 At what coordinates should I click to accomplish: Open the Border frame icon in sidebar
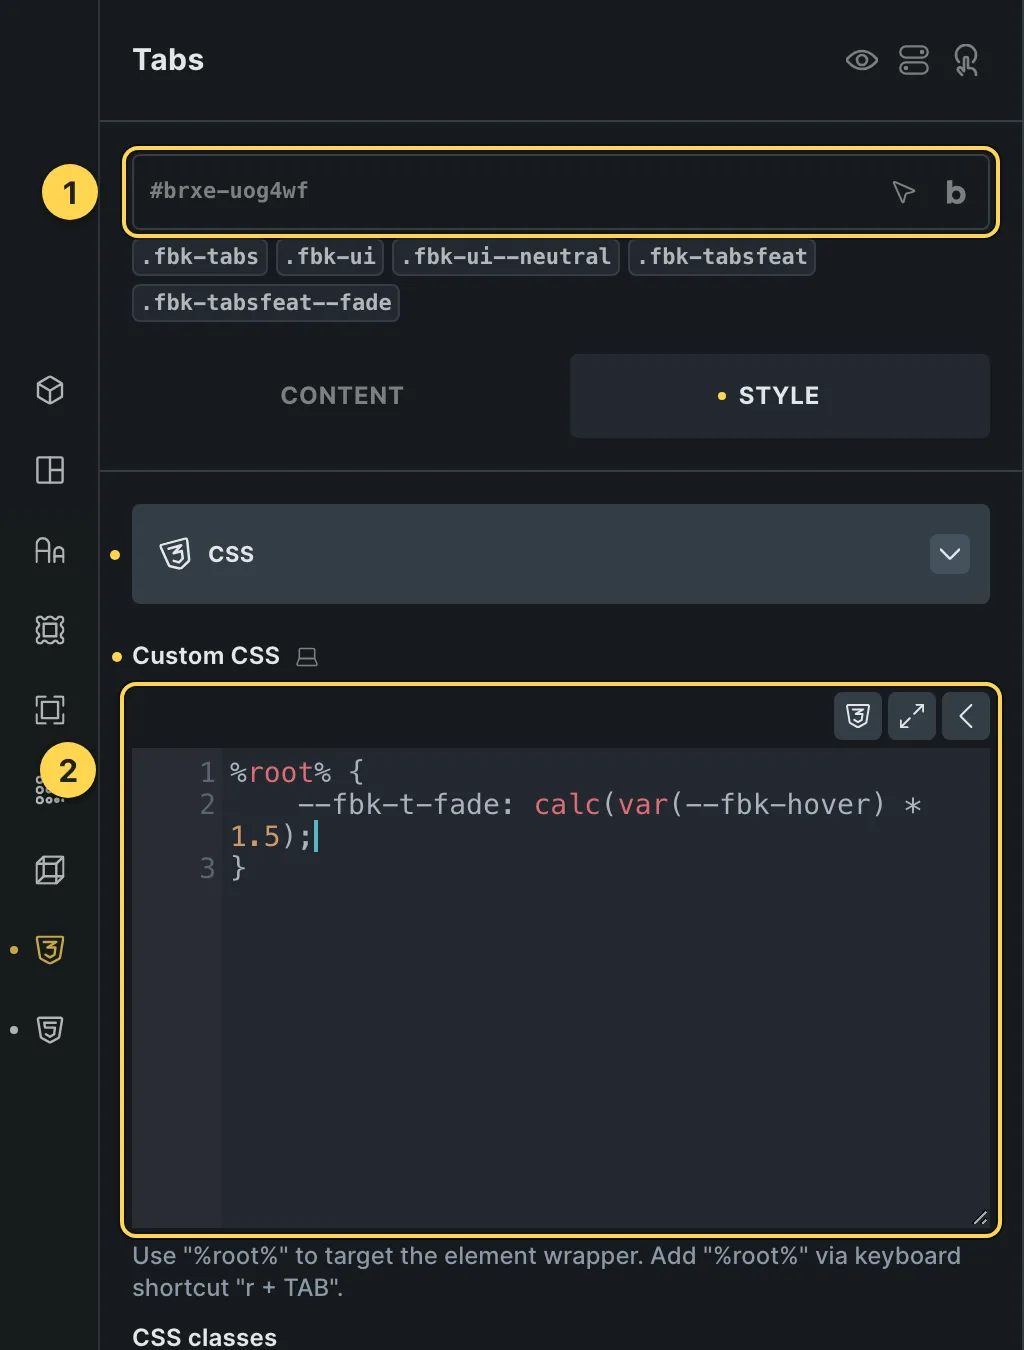(x=50, y=710)
